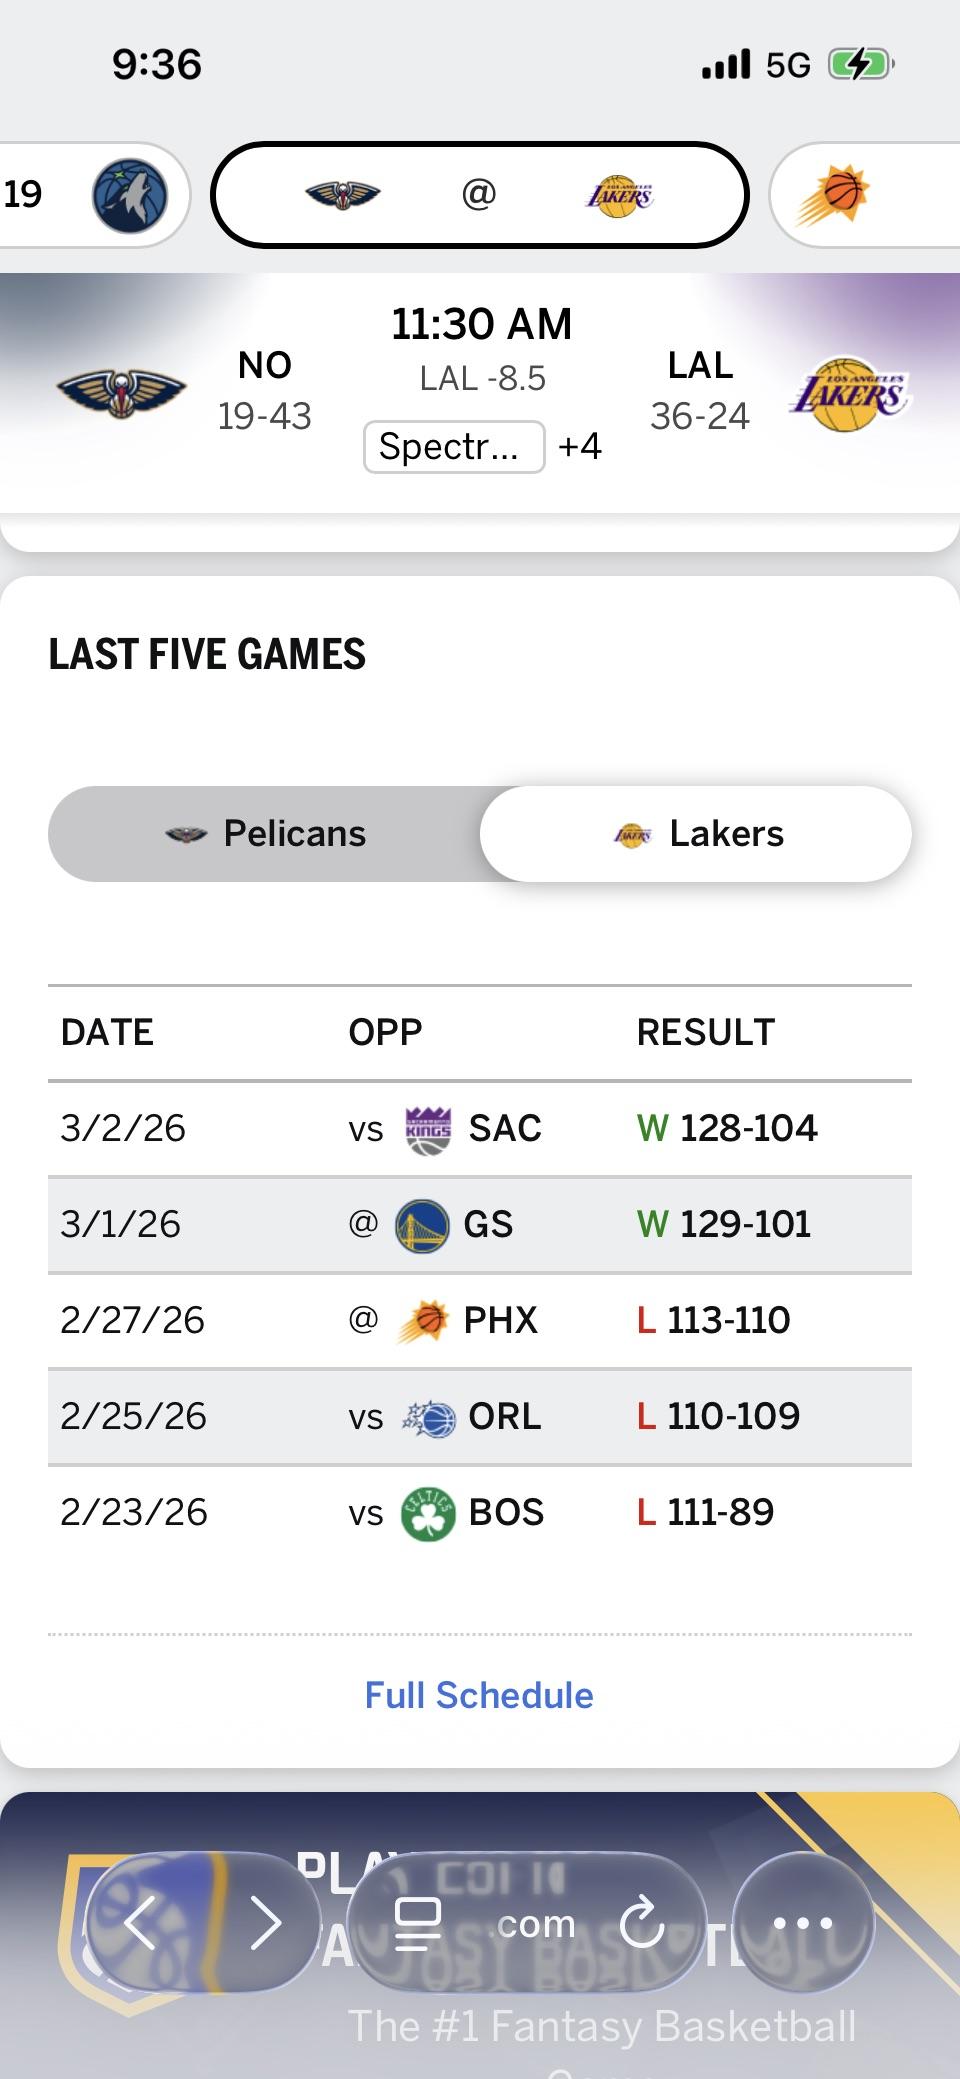Tap the Boston Celtics logo
Image resolution: width=960 pixels, height=2079 pixels.
click(x=428, y=1514)
